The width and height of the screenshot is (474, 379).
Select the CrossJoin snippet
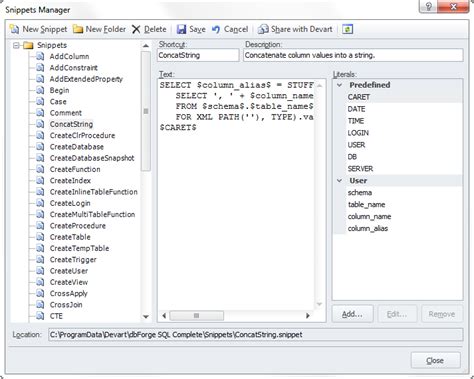click(66, 305)
